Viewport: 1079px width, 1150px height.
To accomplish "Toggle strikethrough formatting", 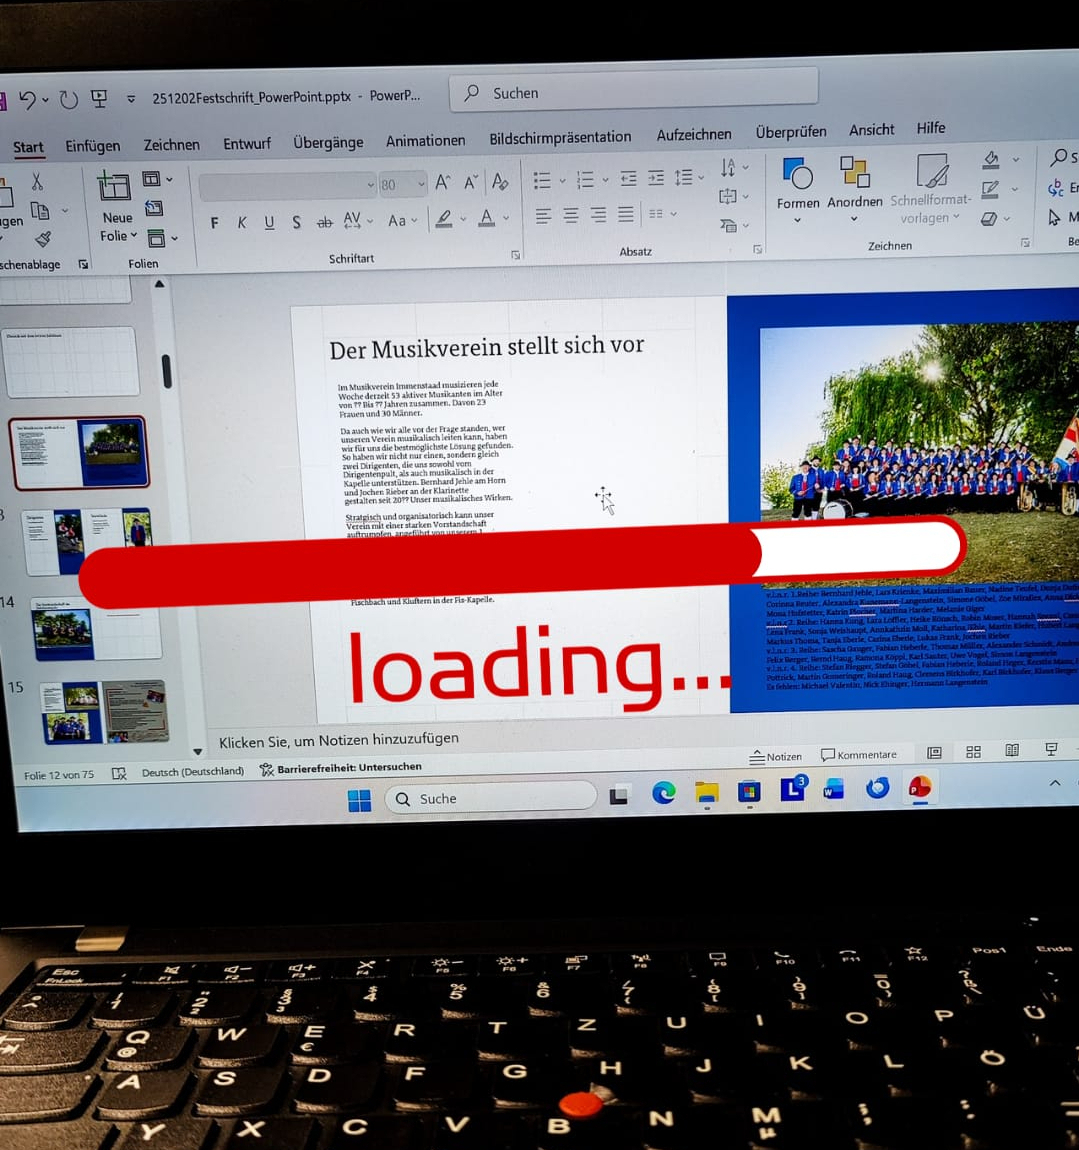I will coord(325,221).
